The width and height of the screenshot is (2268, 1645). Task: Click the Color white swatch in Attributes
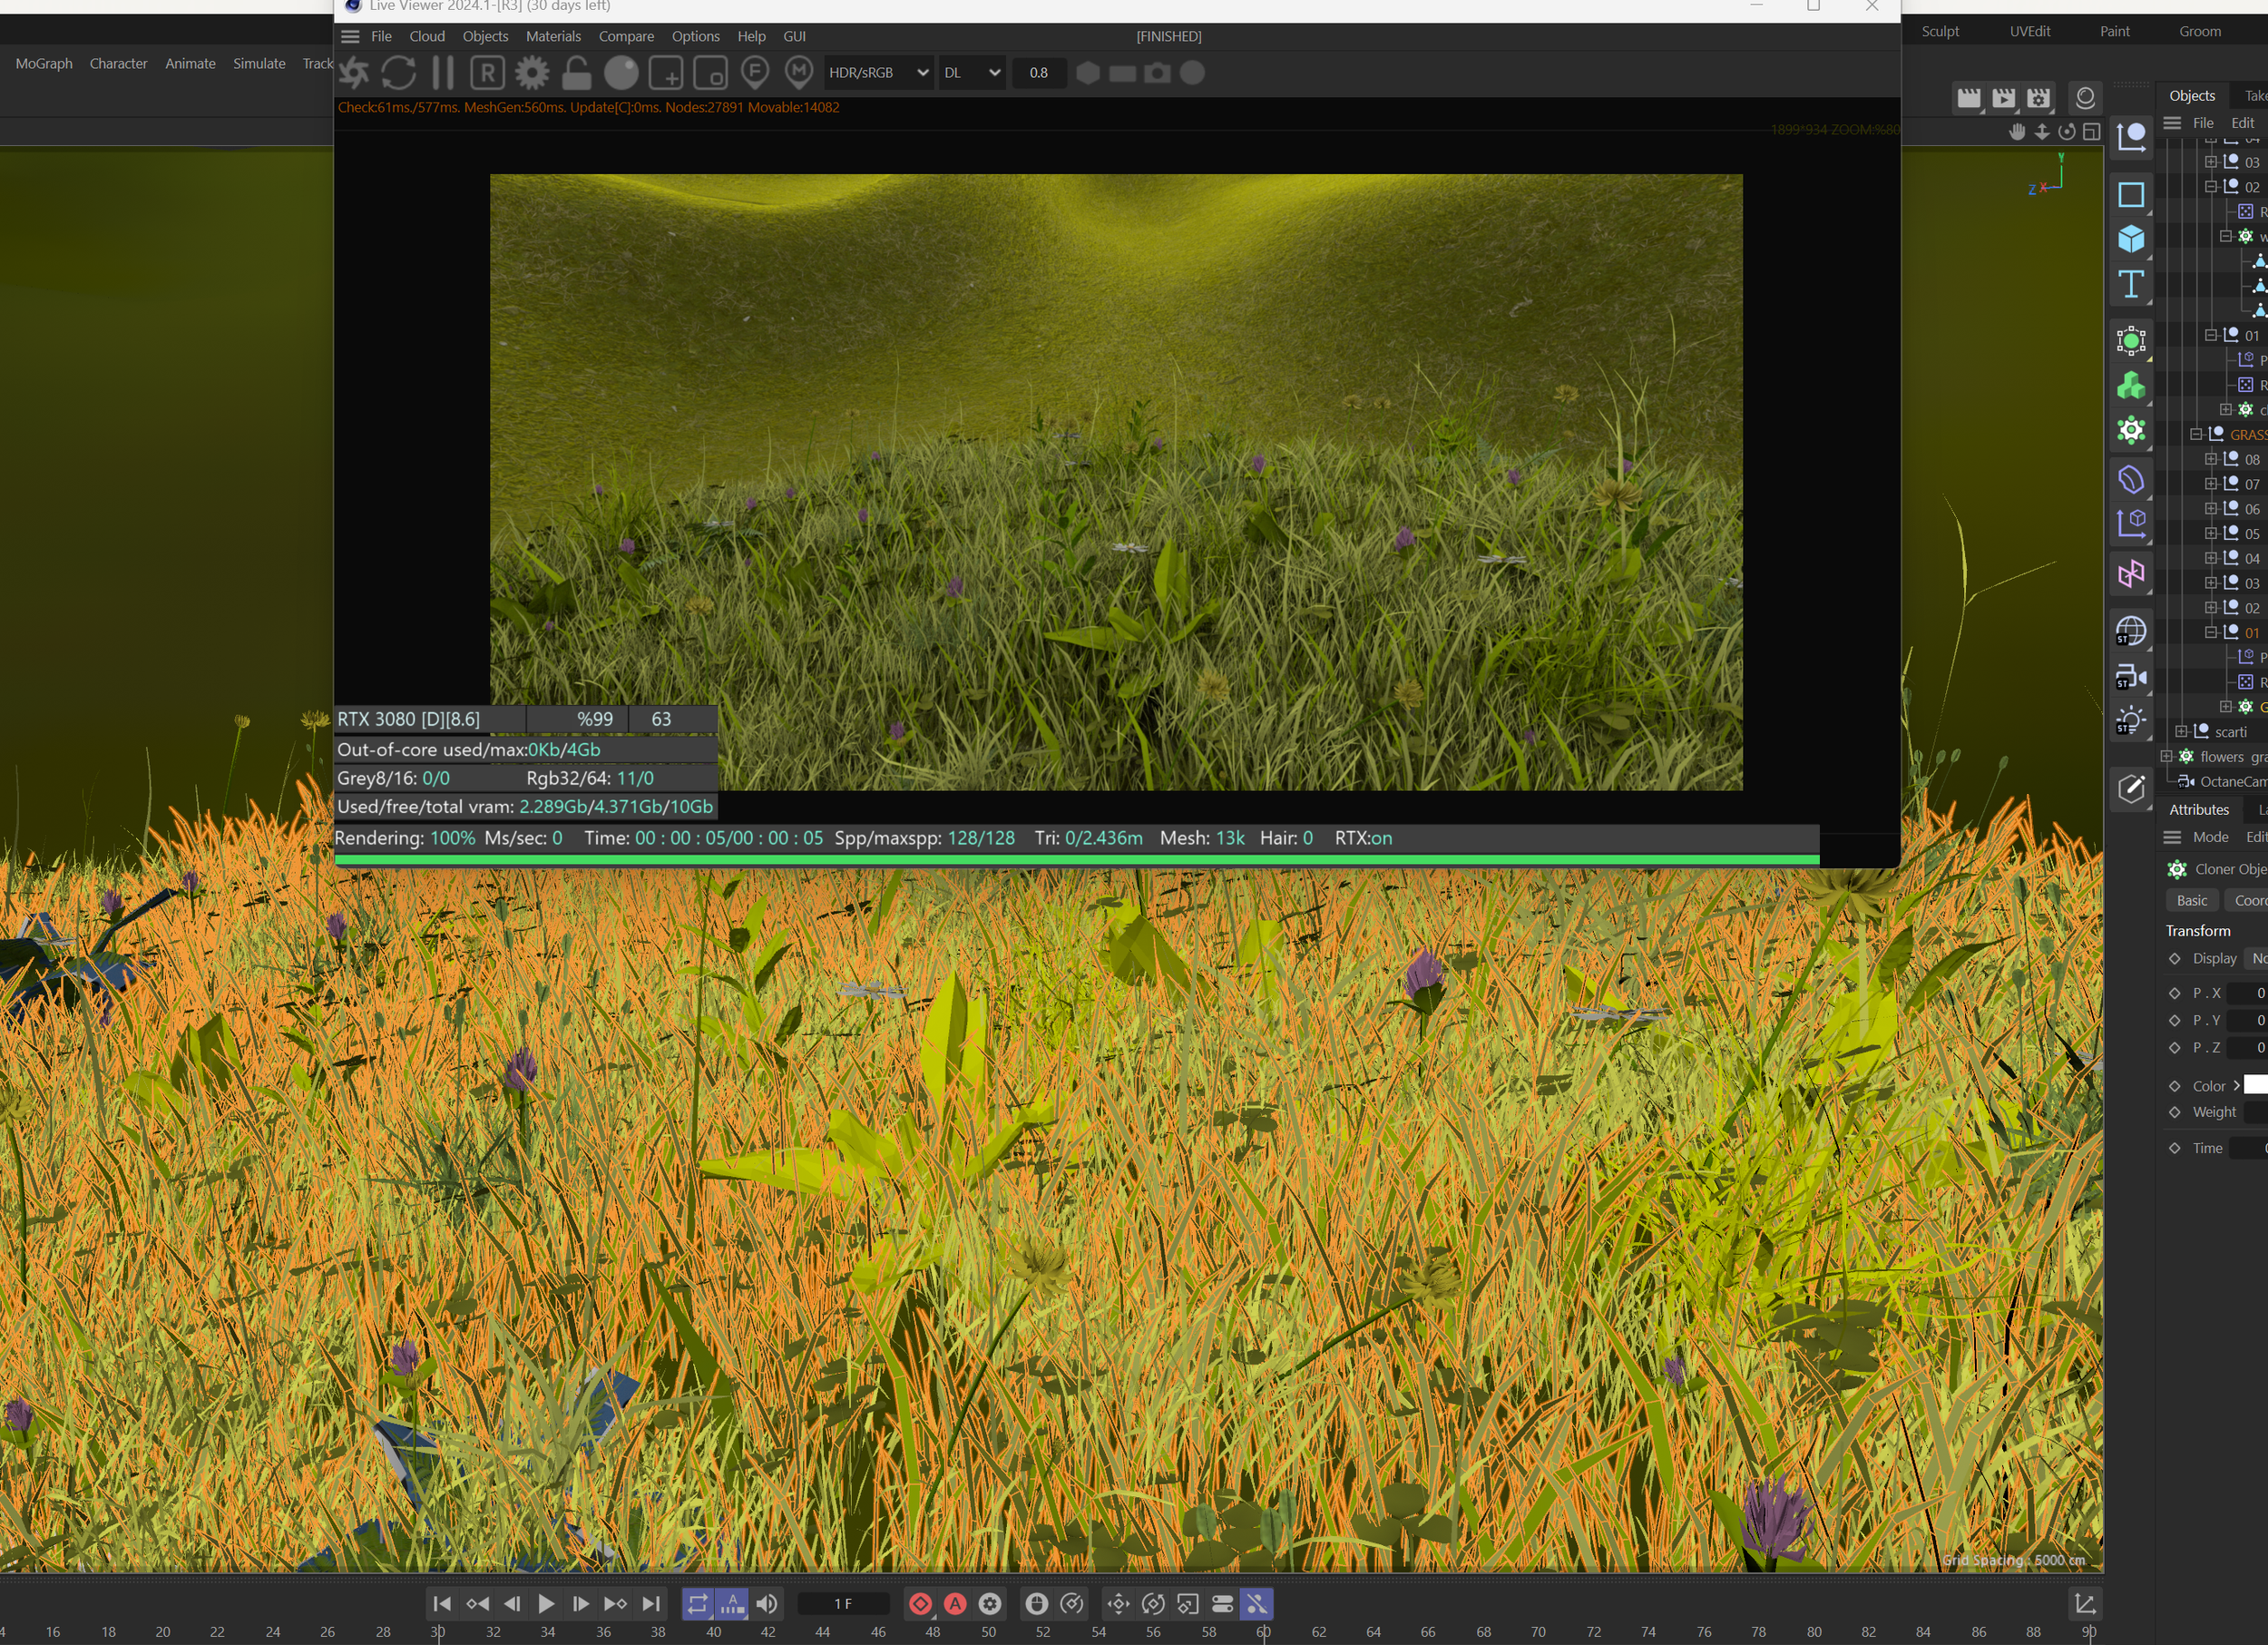[2256, 1085]
